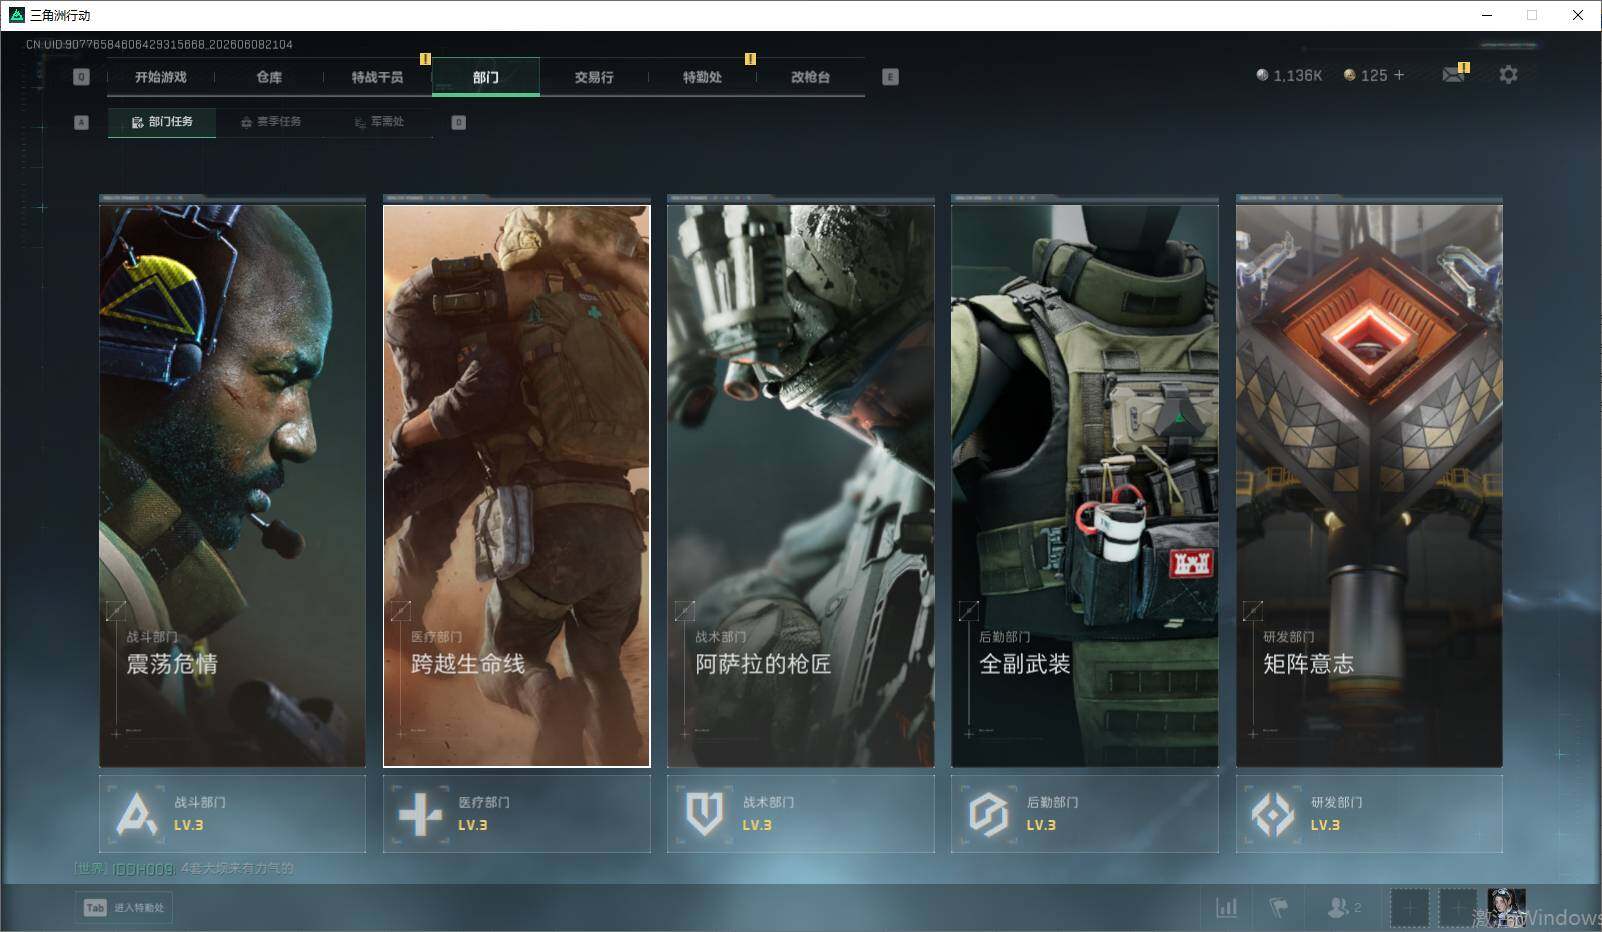Switch to the 开始游戏 tab
Screen dimensions: 1602x932
[x=161, y=77]
